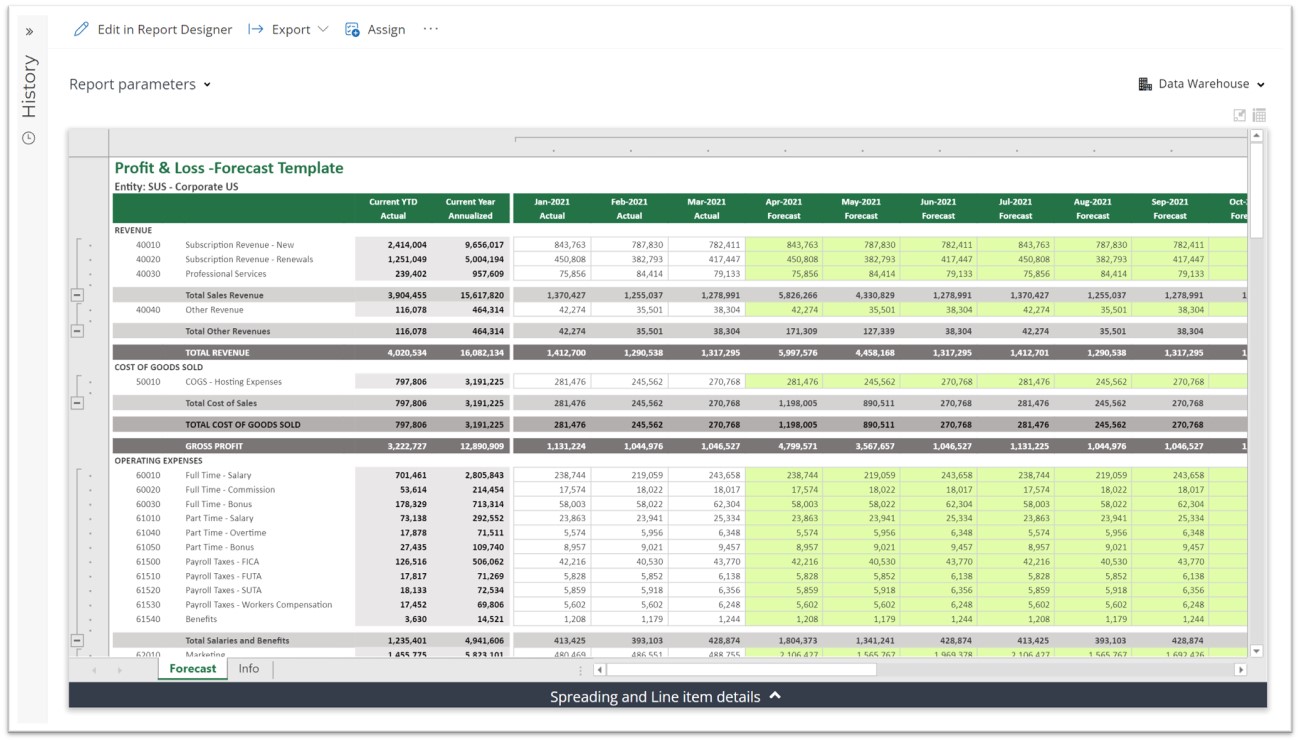
Task: Click the horizontal scrollbar thumb
Action: (740, 670)
